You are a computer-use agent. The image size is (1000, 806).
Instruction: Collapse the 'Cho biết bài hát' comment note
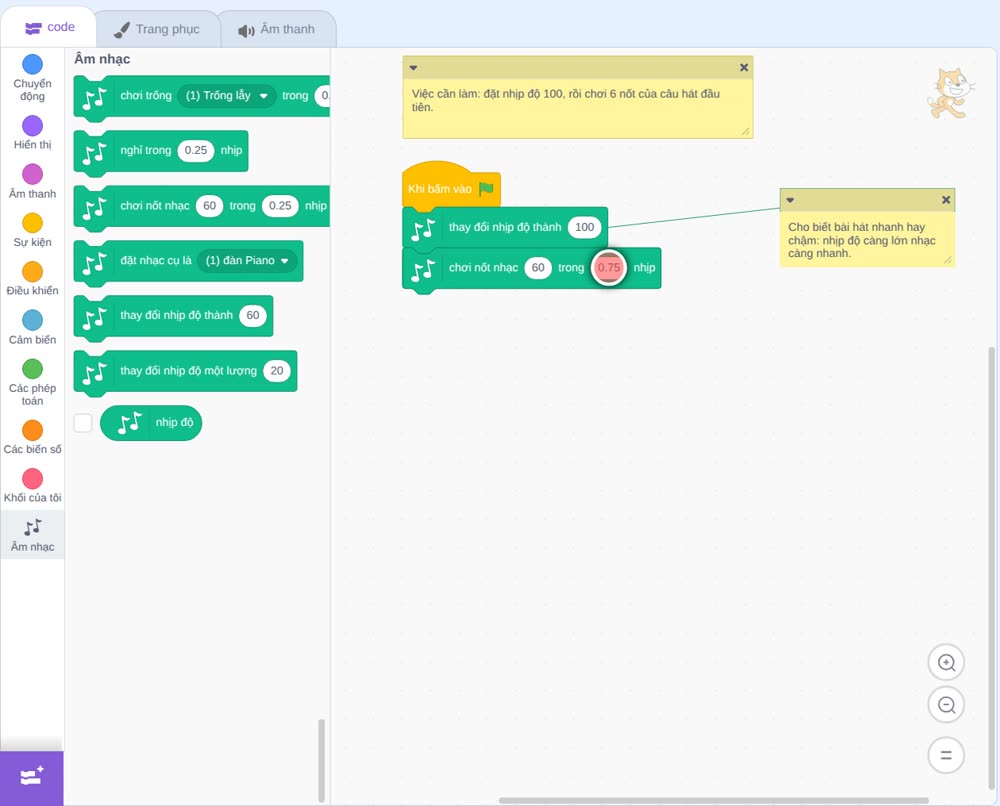[790, 200]
